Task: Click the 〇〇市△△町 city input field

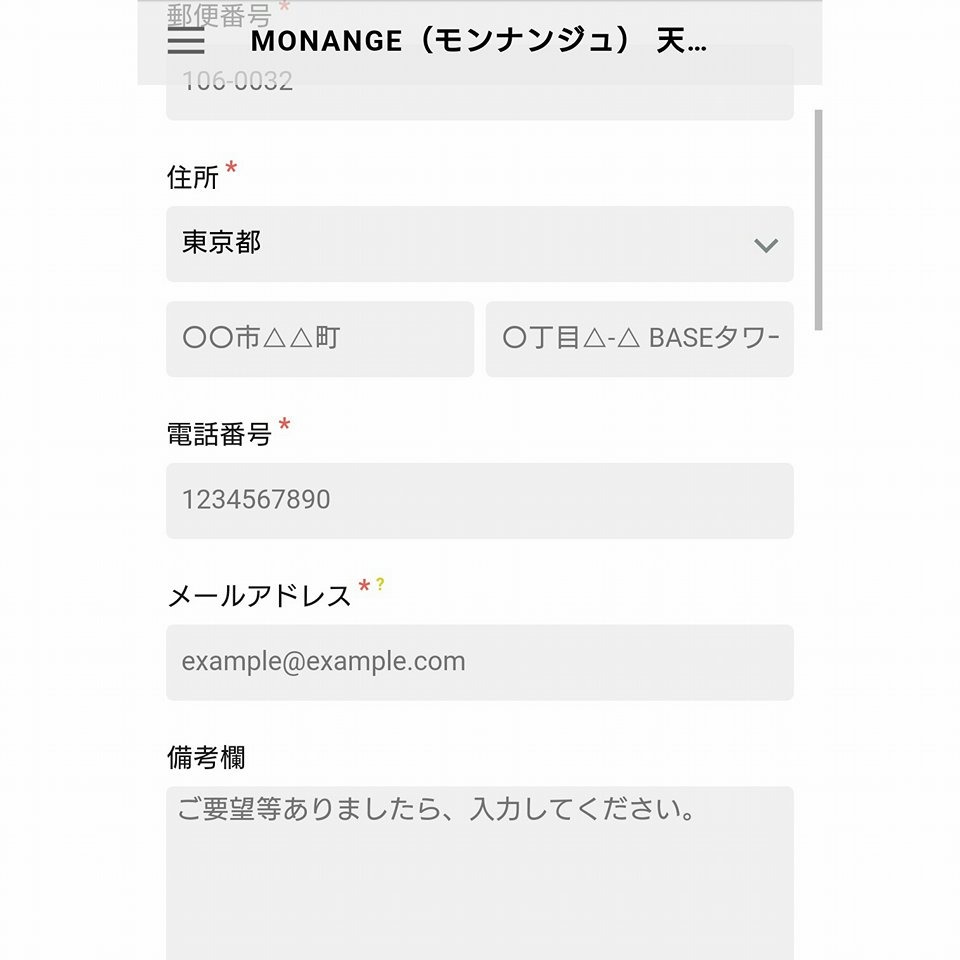Action: [320, 339]
